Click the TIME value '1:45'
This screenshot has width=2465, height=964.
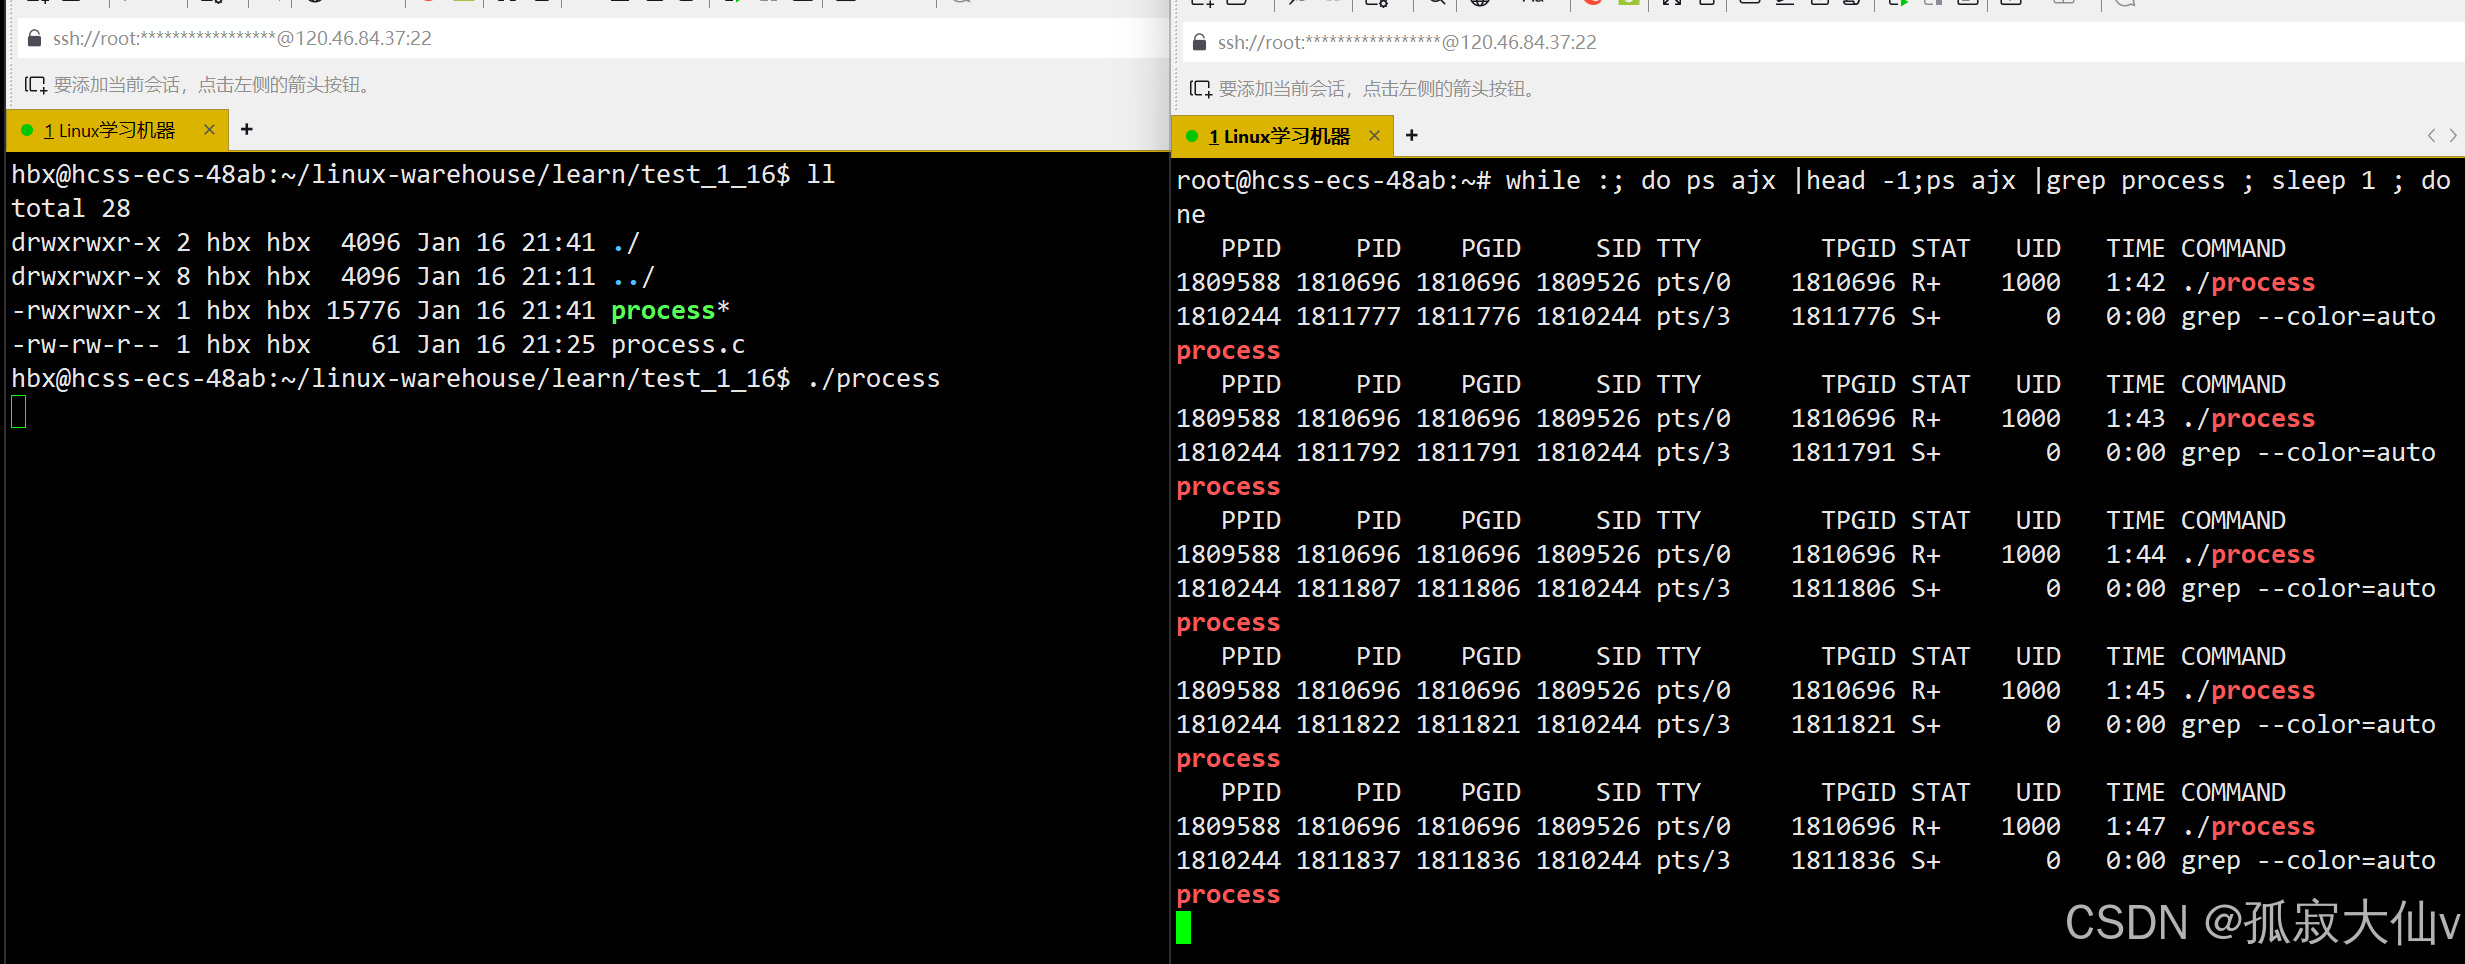pos(2135,691)
